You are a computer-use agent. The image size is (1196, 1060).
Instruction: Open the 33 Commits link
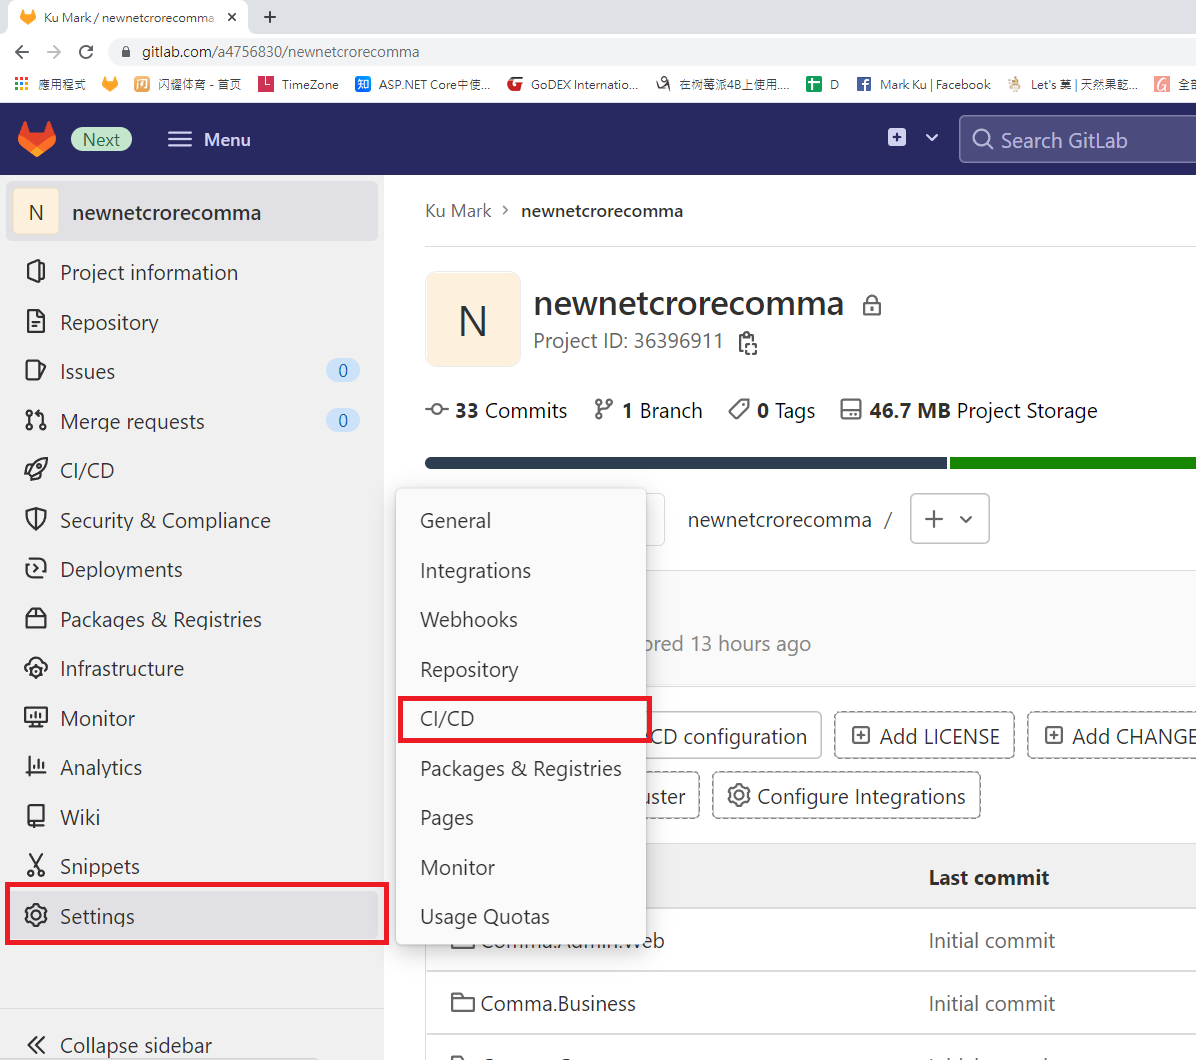tap(496, 411)
